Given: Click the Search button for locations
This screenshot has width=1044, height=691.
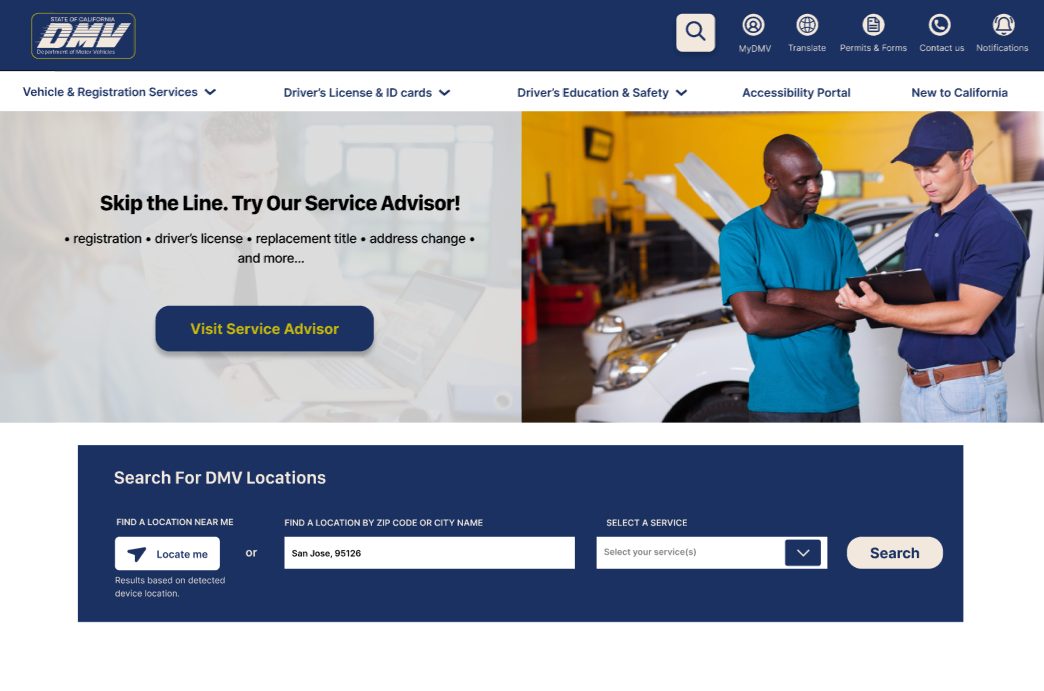Looking at the screenshot, I should coord(894,553).
